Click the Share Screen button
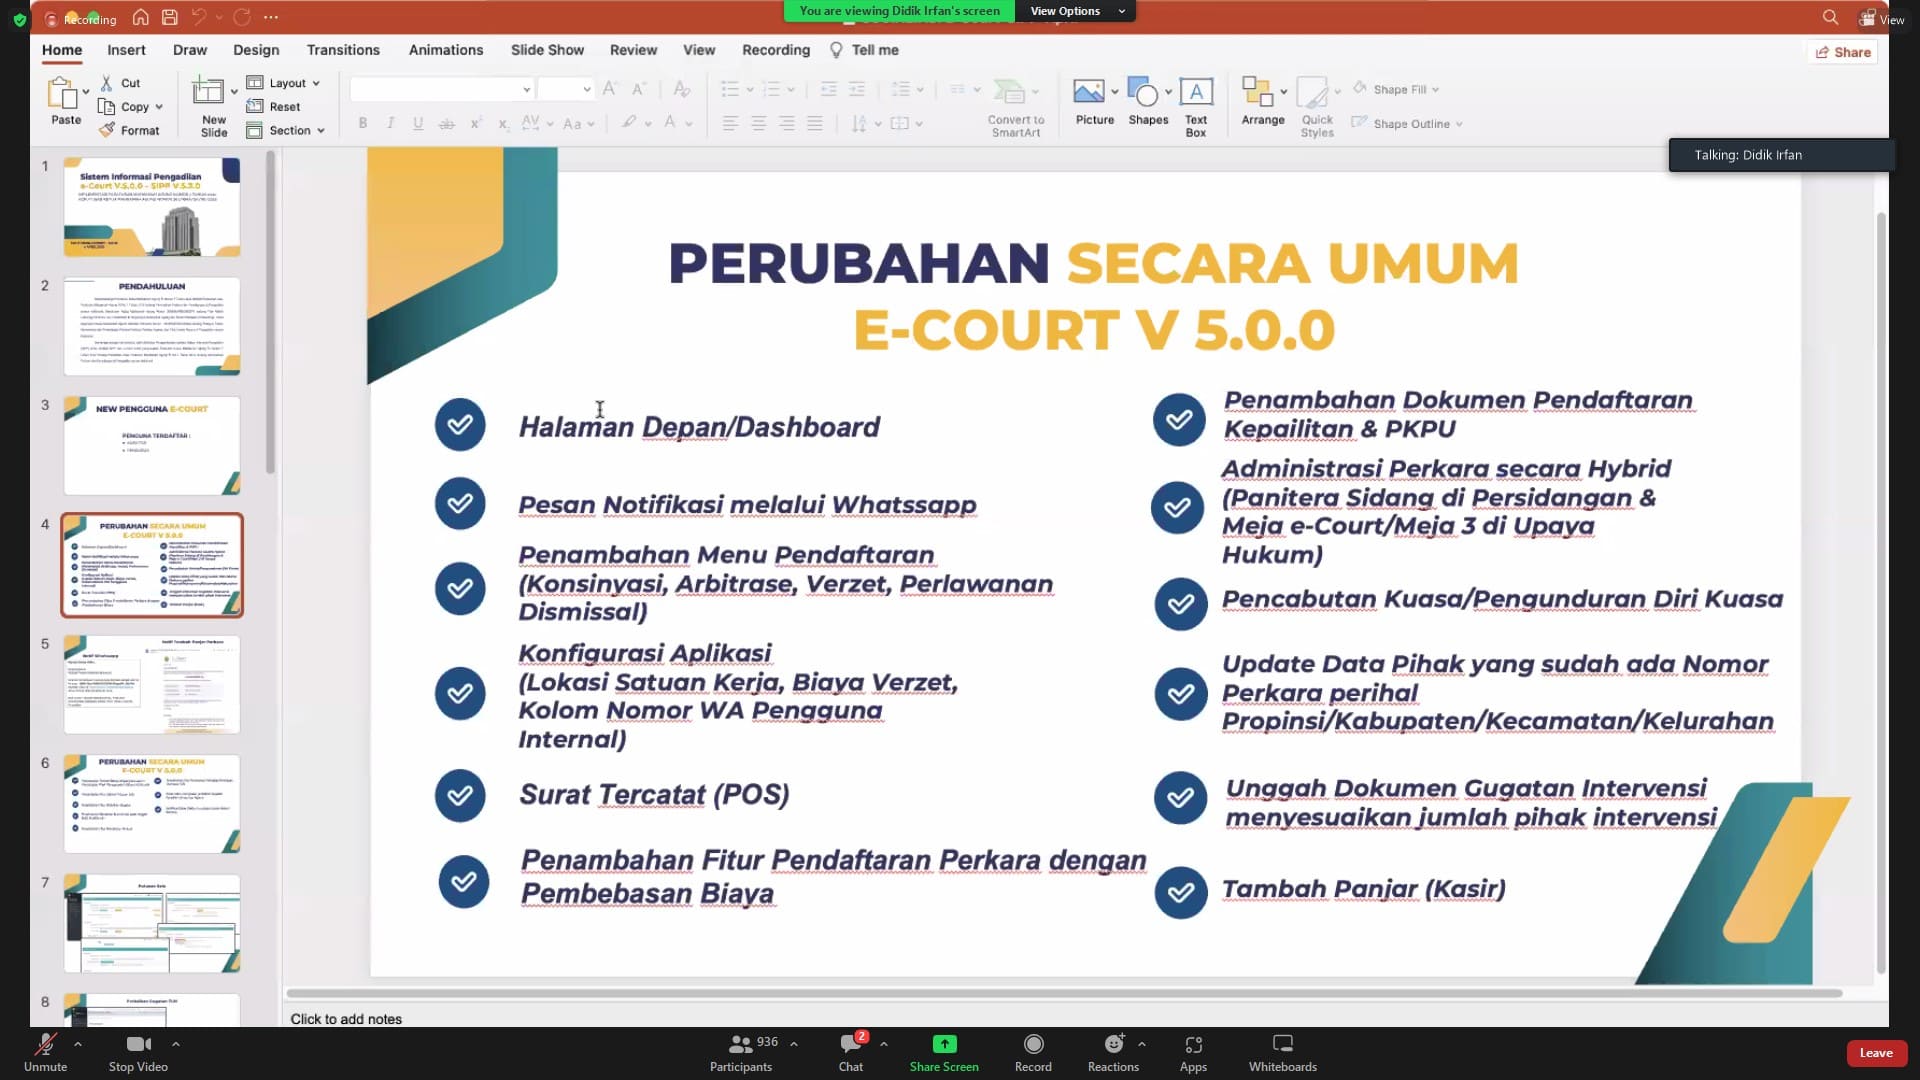 (x=944, y=1053)
